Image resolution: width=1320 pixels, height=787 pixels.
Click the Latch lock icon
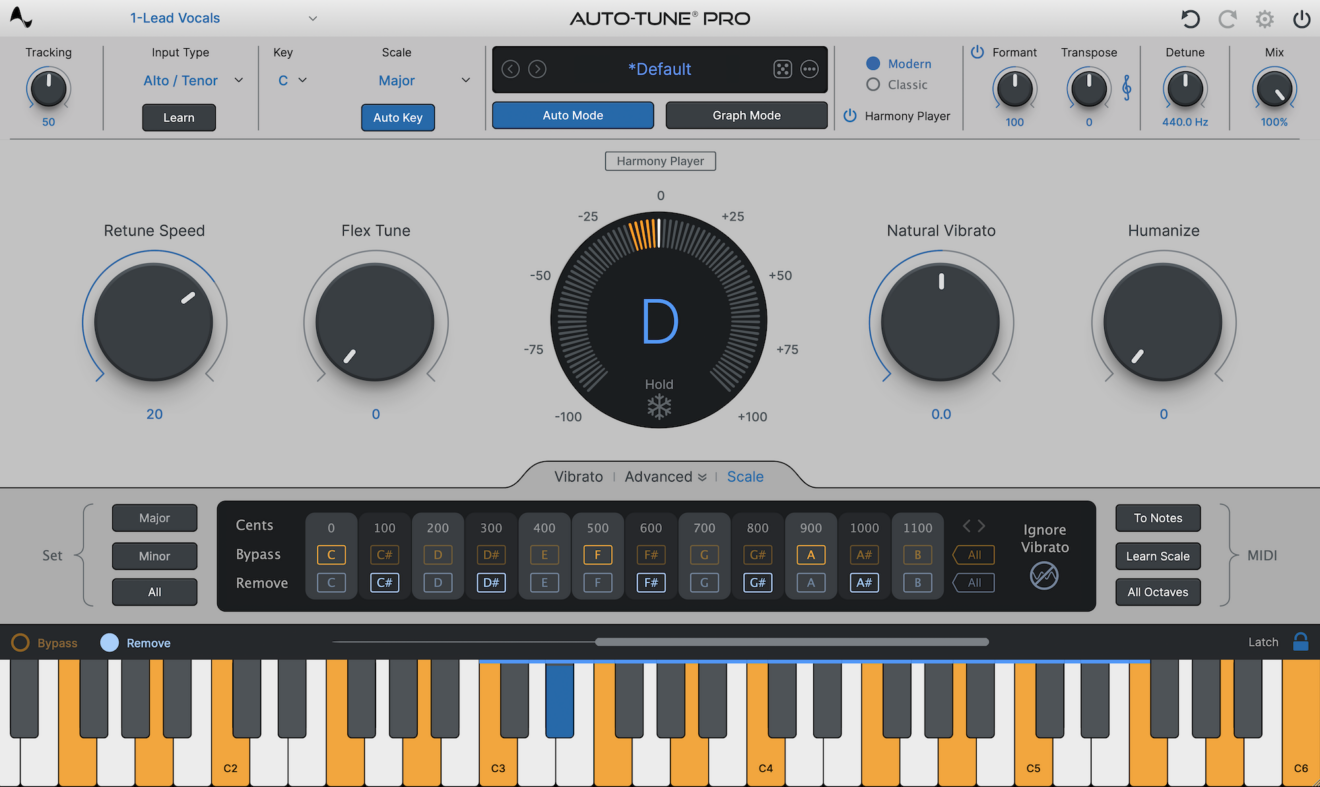point(1301,642)
